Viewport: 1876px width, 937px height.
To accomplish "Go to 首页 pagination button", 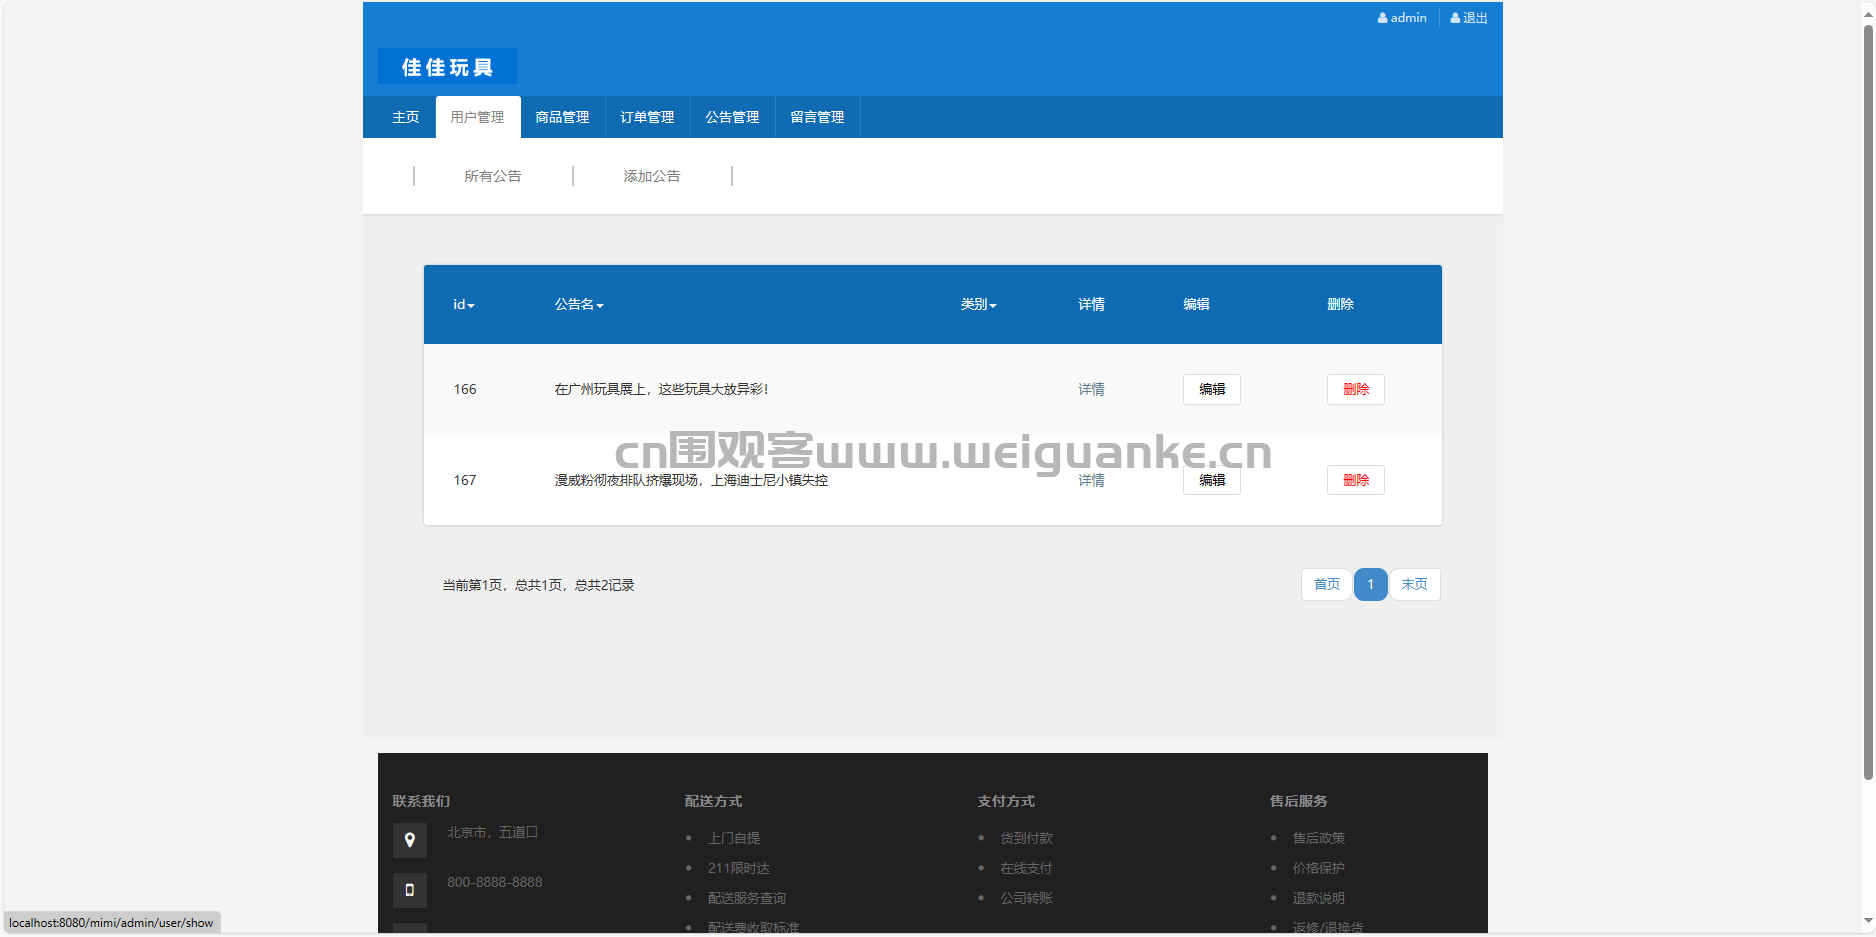I will [1327, 584].
